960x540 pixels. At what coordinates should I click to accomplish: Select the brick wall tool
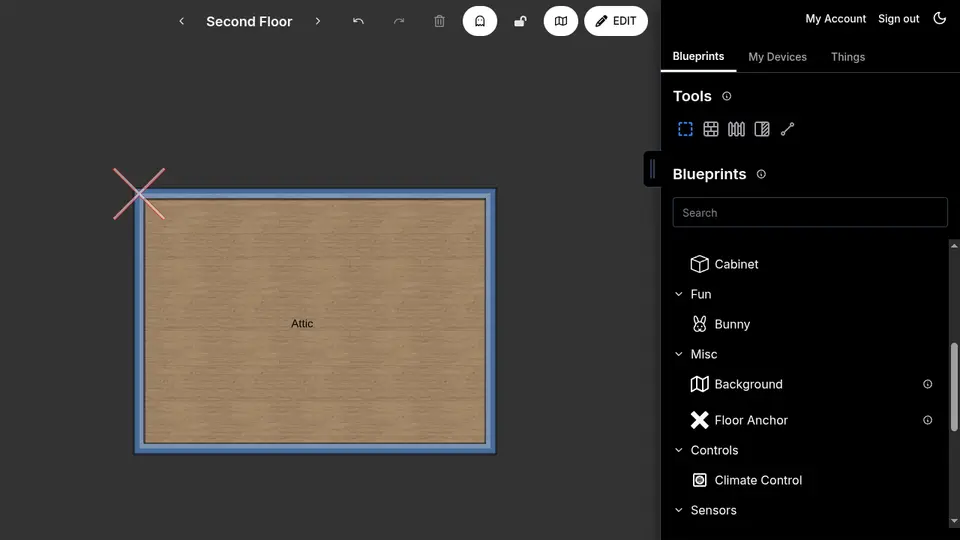click(x=711, y=129)
